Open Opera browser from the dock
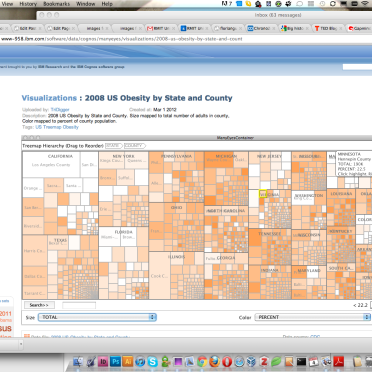 [x=227, y=362]
